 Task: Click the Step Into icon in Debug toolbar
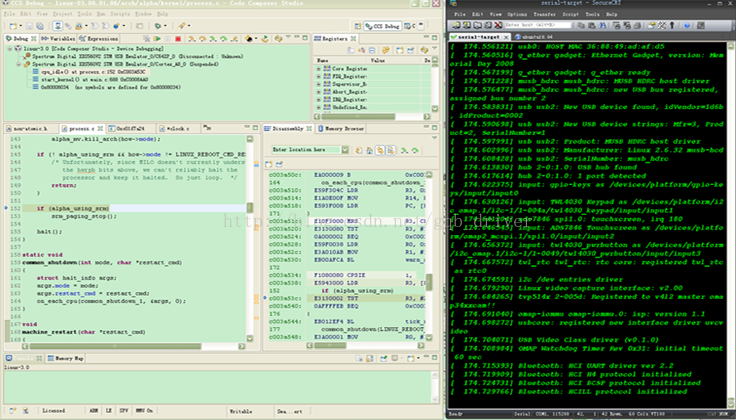(192, 38)
